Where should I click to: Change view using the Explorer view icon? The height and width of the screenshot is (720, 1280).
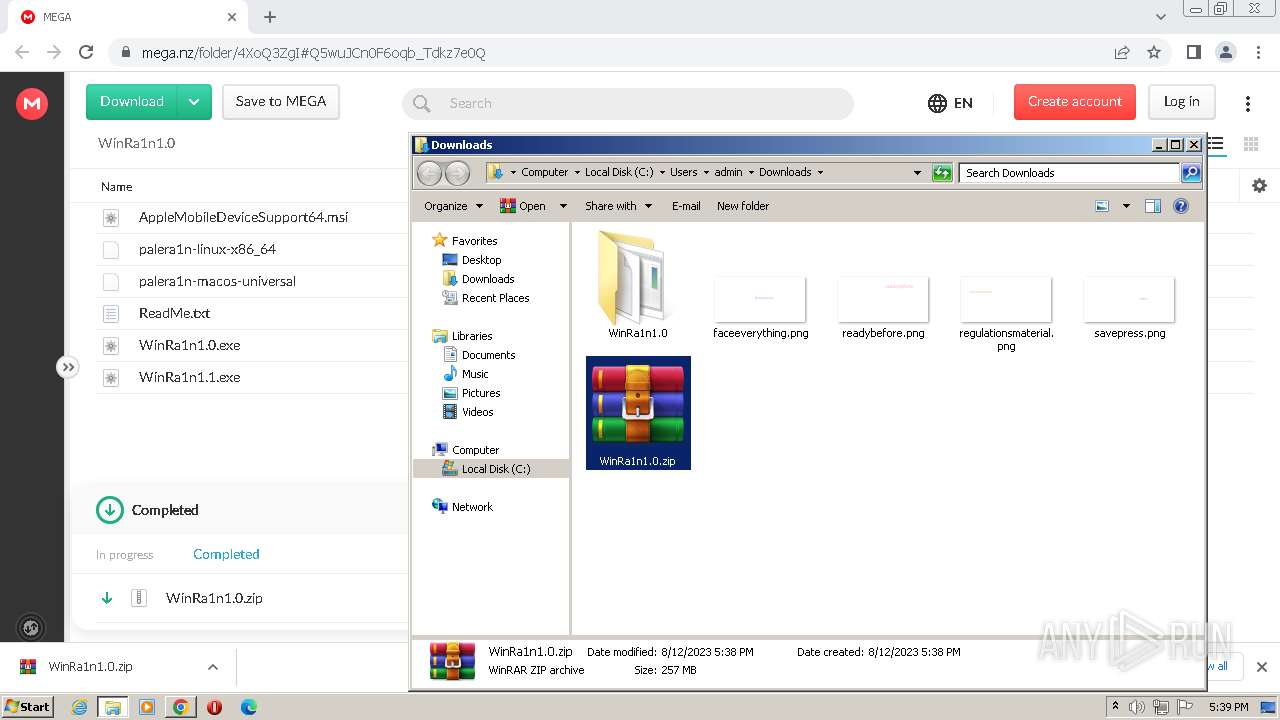click(x=1102, y=206)
